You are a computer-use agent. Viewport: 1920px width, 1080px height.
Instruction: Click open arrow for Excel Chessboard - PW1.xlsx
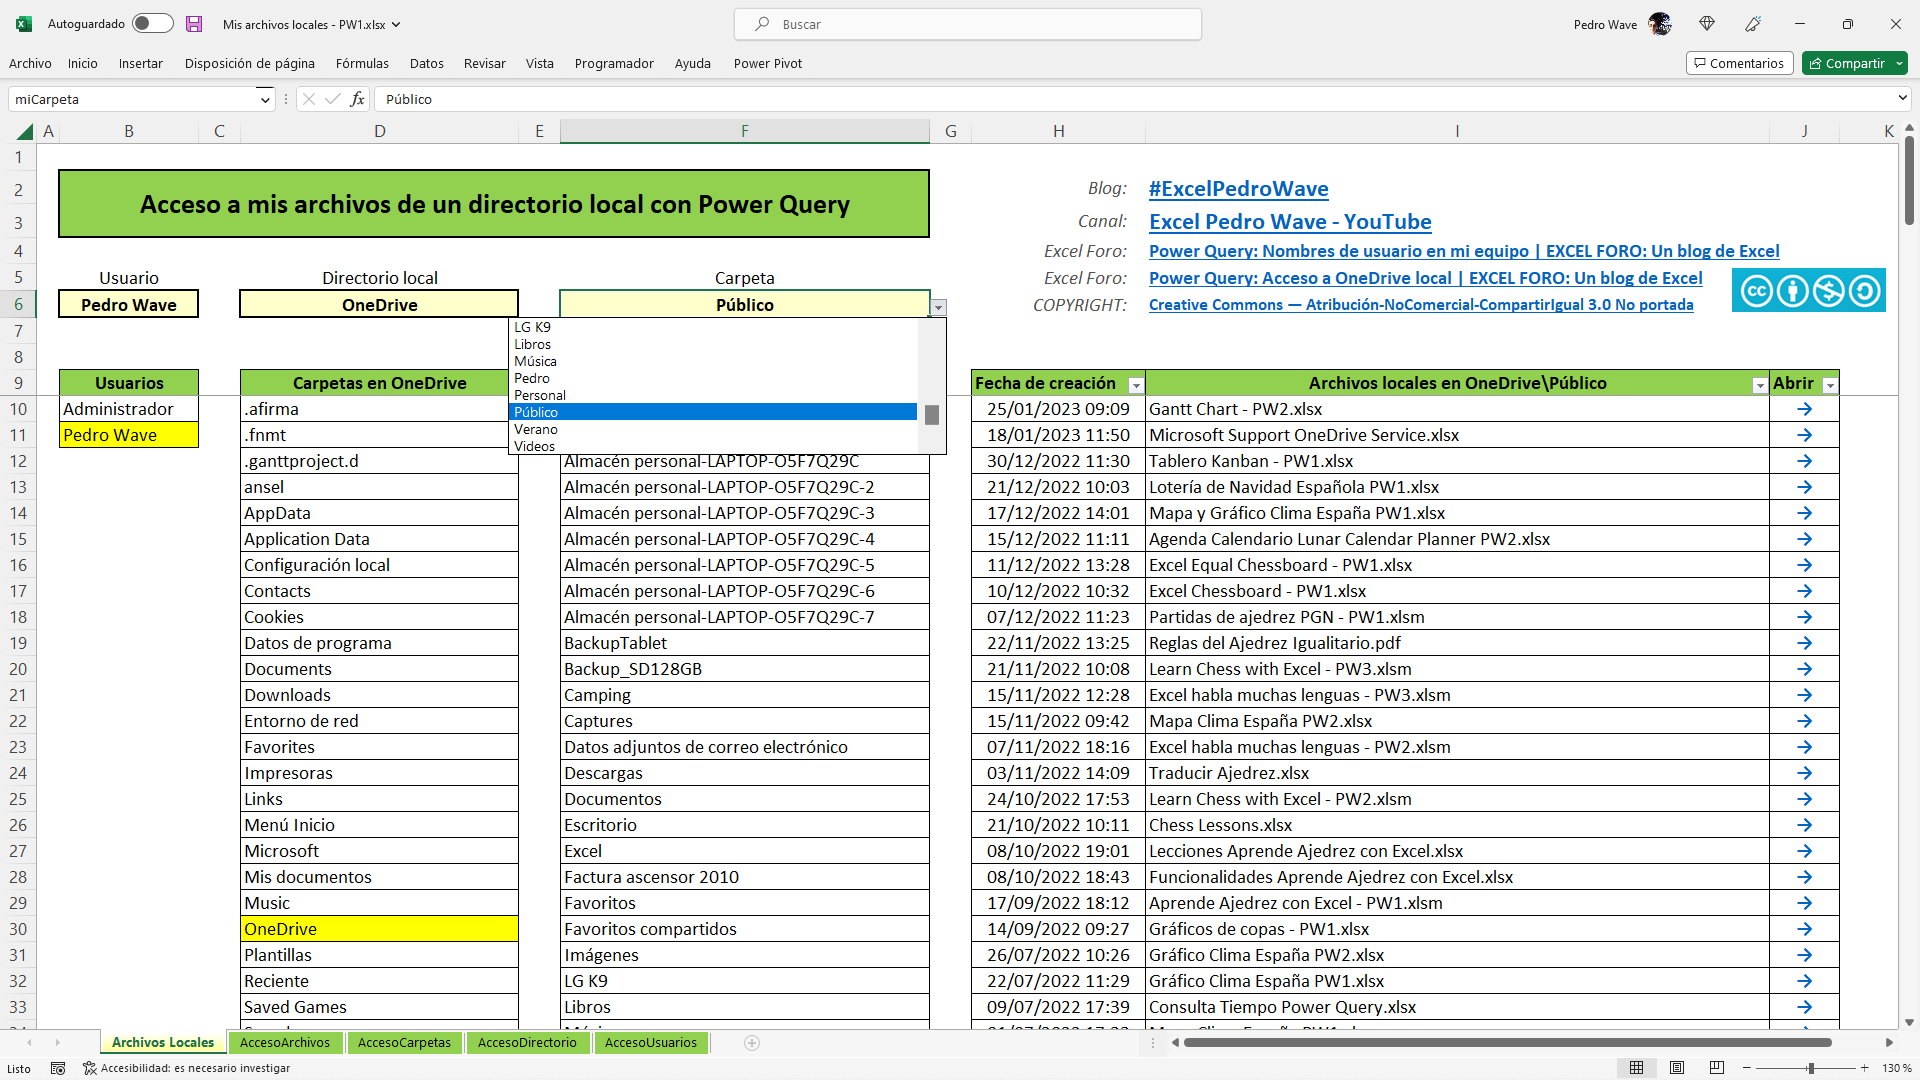click(1804, 591)
